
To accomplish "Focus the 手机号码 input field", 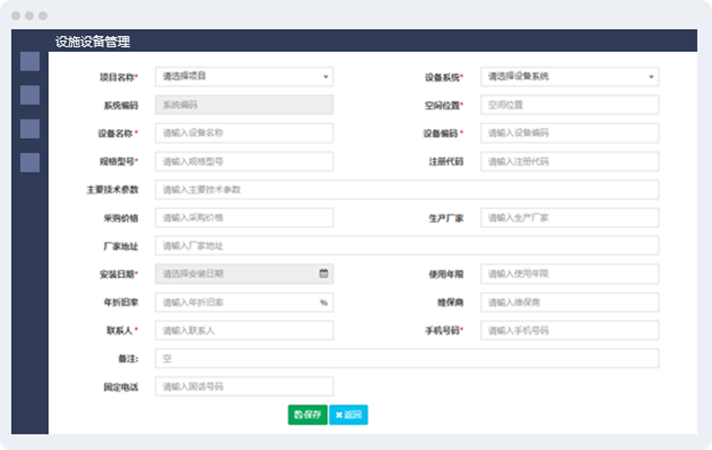I will [569, 331].
